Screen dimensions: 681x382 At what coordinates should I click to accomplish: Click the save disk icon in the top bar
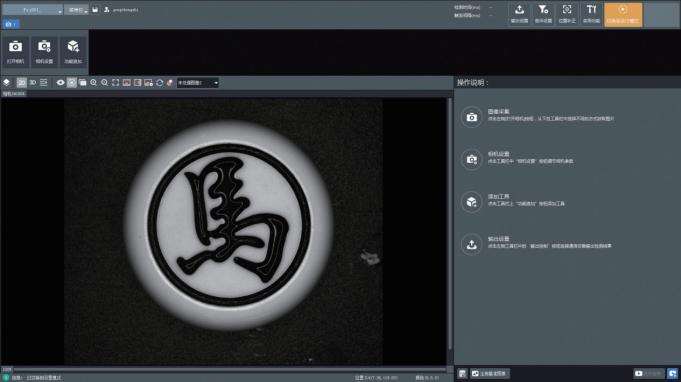click(95, 9)
